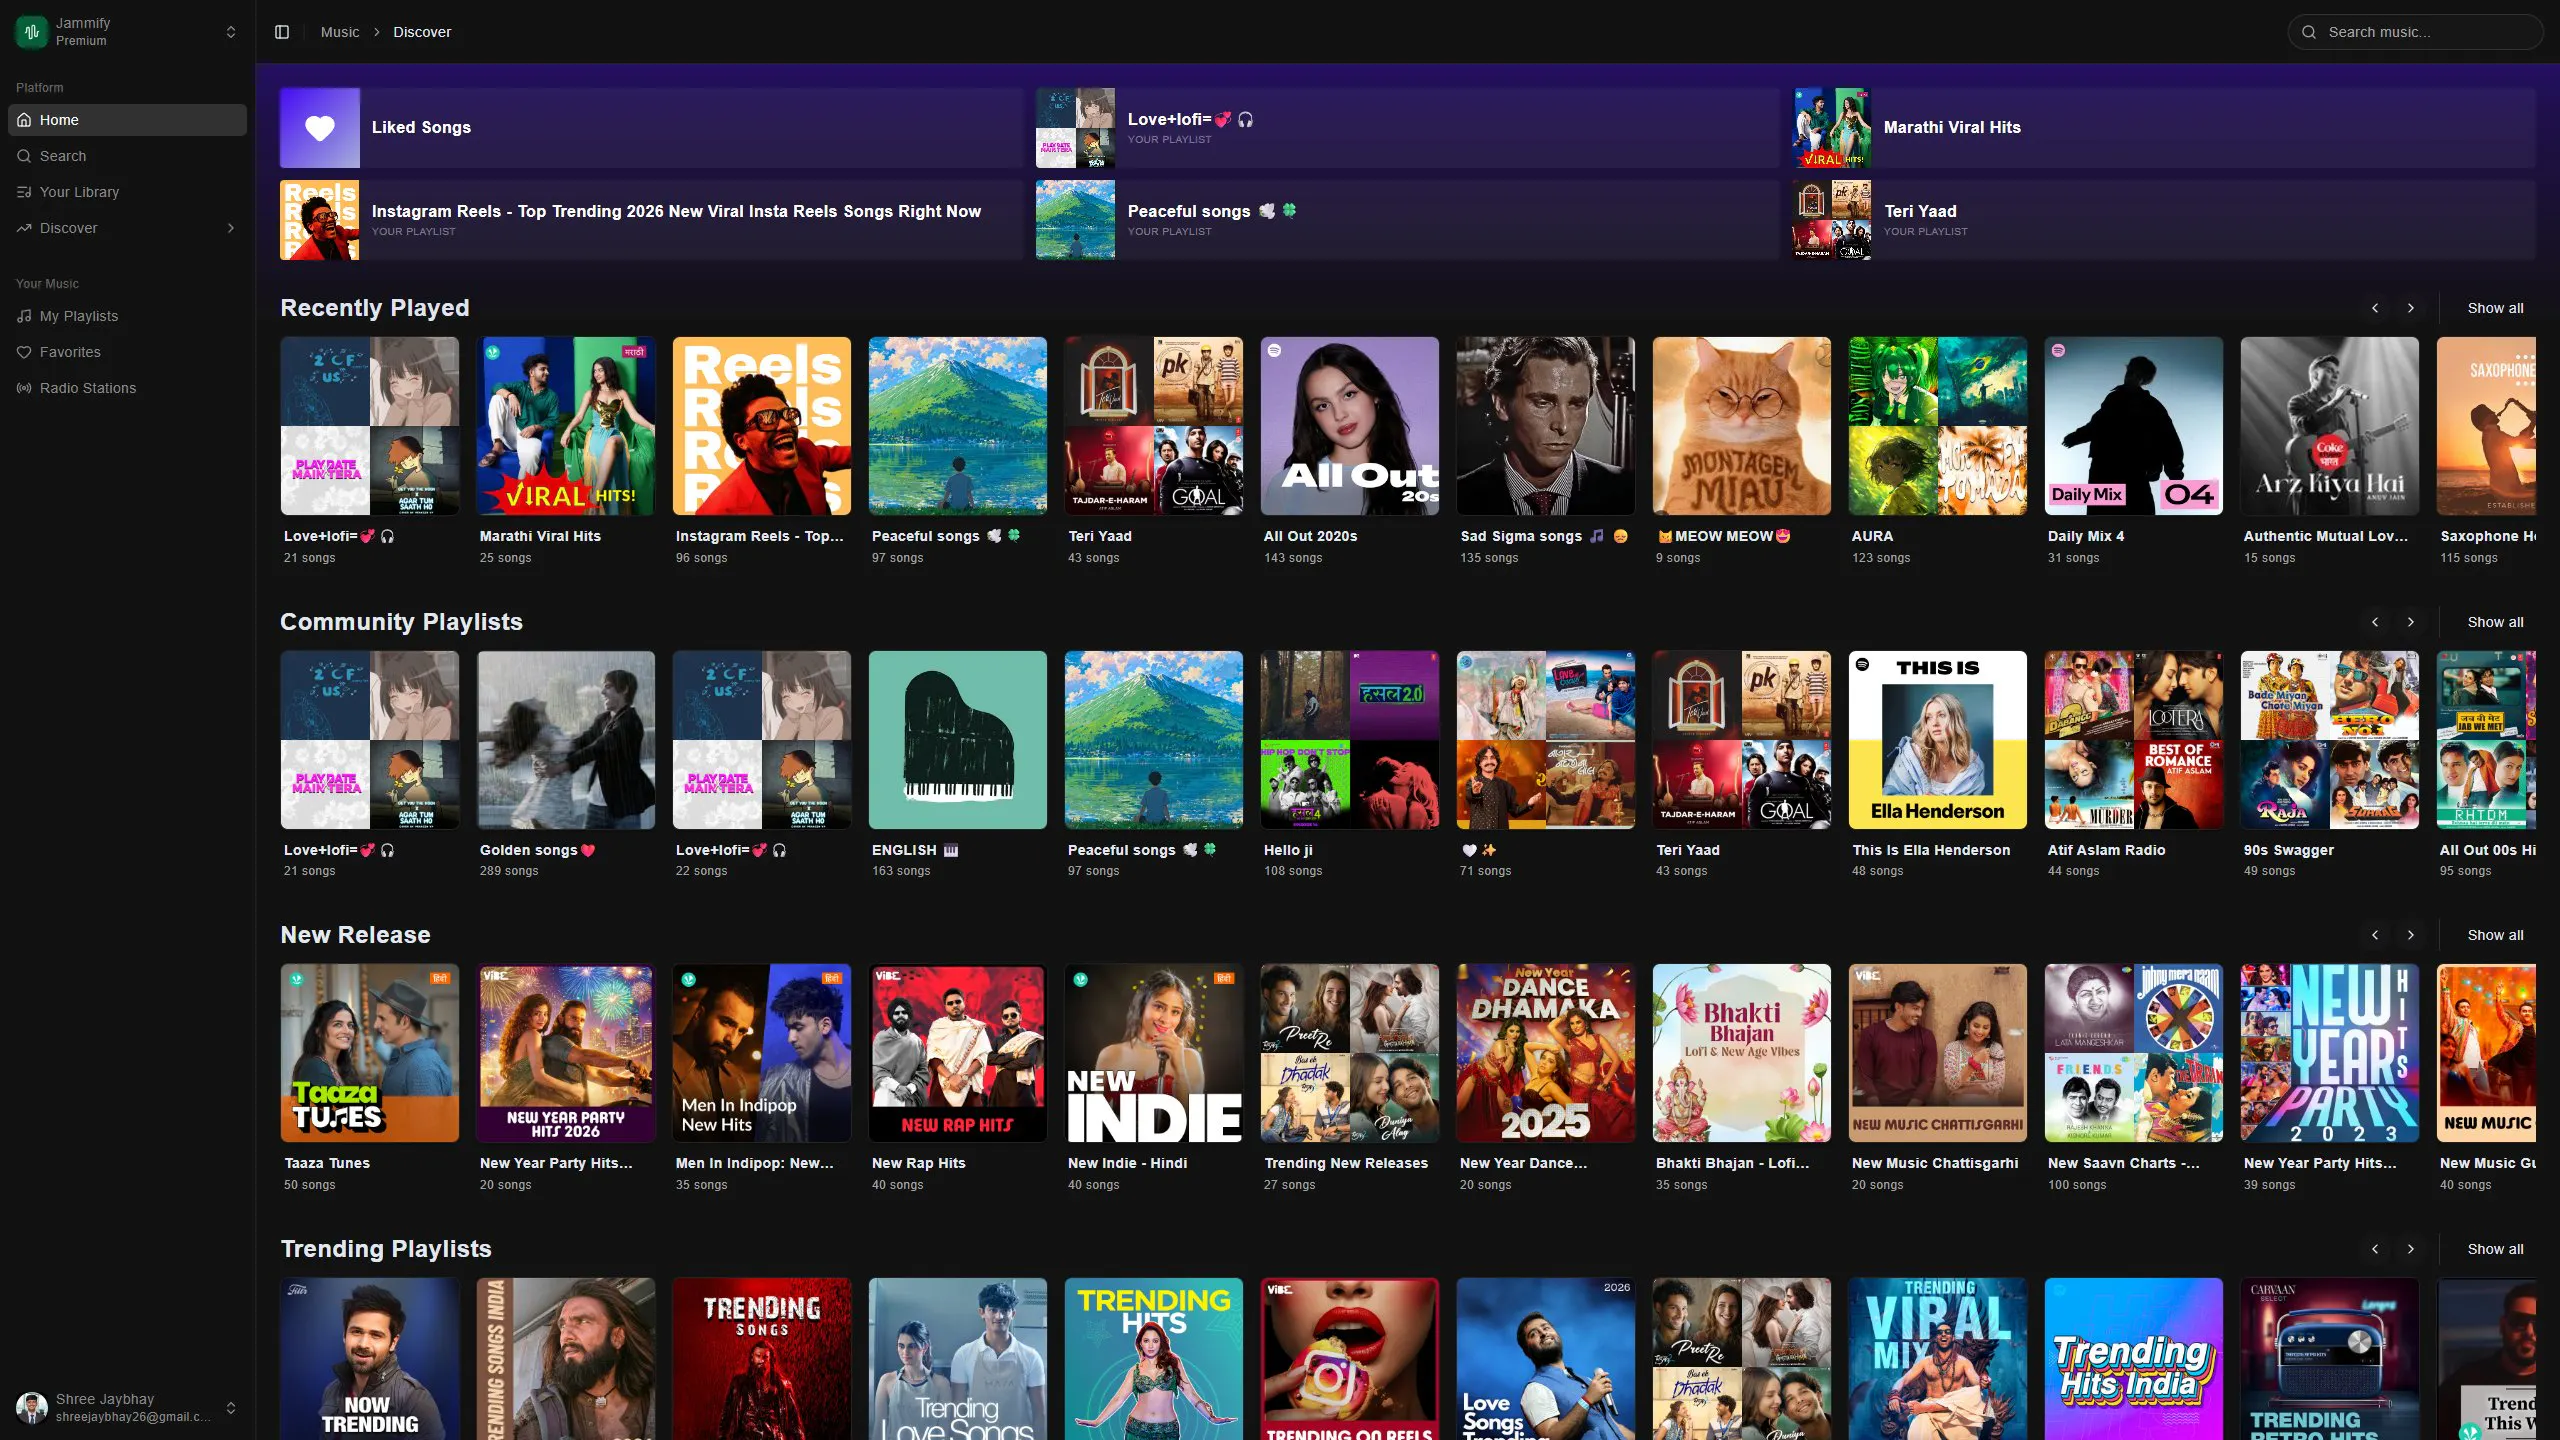The width and height of the screenshot is (2560, 1440).
Task: Go to previous Recently Played items
Action: (x=2375, y=308)
